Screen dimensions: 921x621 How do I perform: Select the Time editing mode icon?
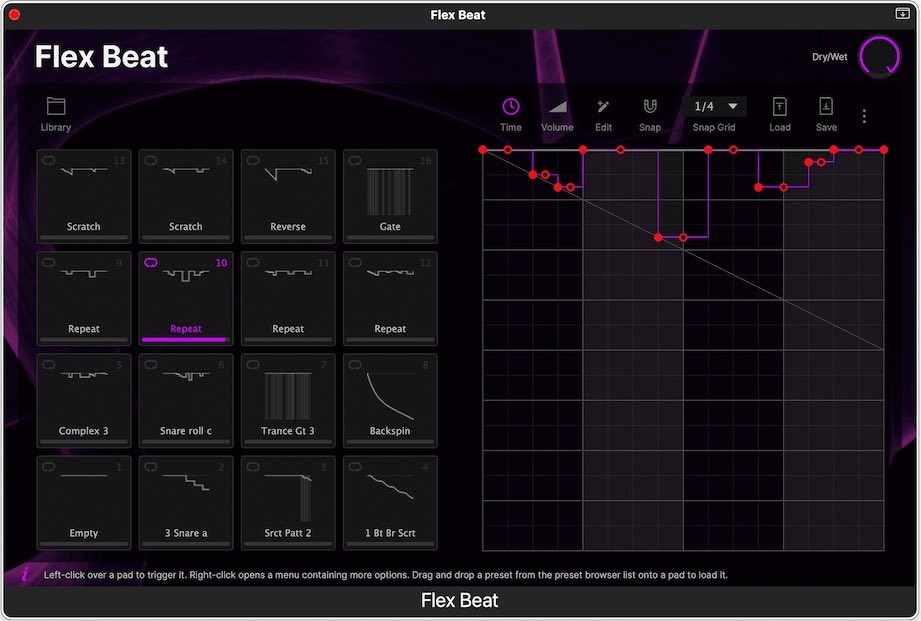510,106
